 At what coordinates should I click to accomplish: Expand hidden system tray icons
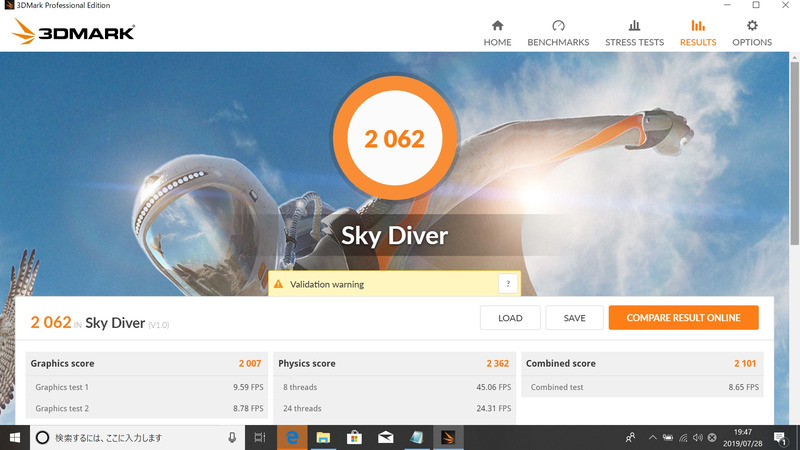coord(653,438)
